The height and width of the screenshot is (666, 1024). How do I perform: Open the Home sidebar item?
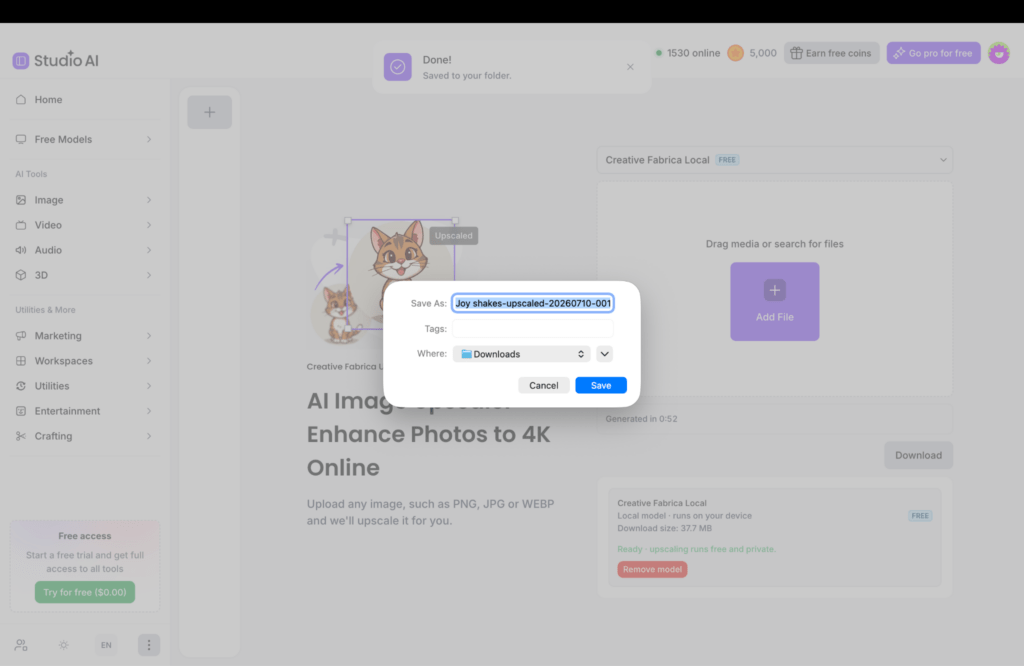tap(85, 99)
